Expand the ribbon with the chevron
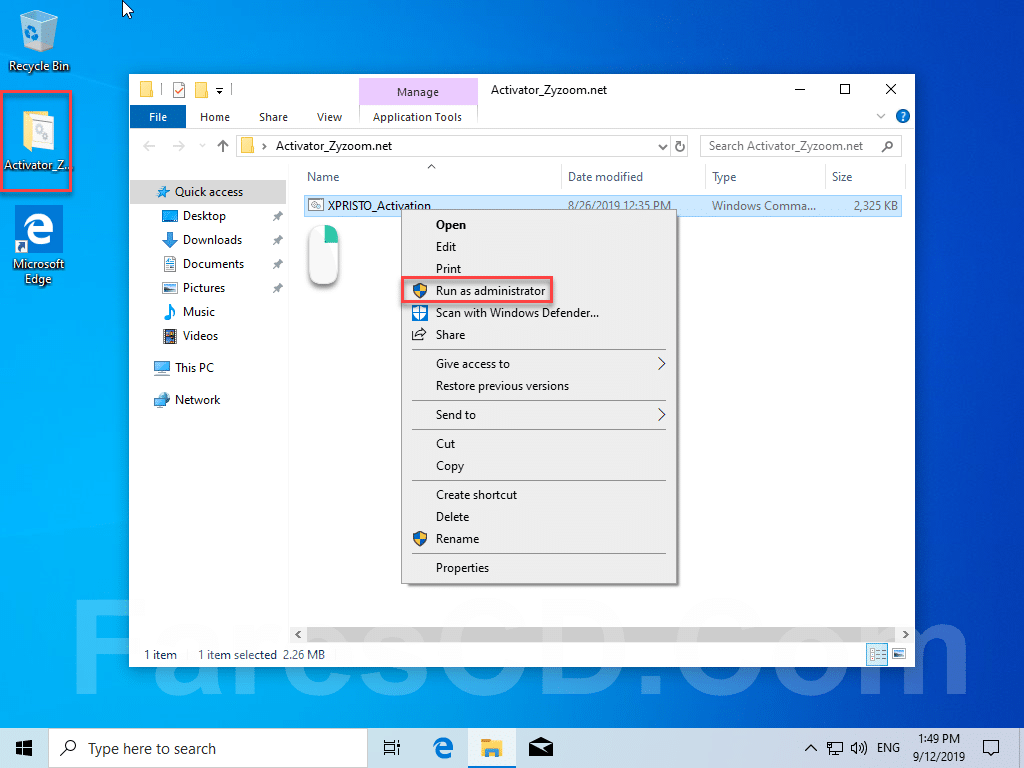Screen dimensions: 1024x768 (881, 116)
